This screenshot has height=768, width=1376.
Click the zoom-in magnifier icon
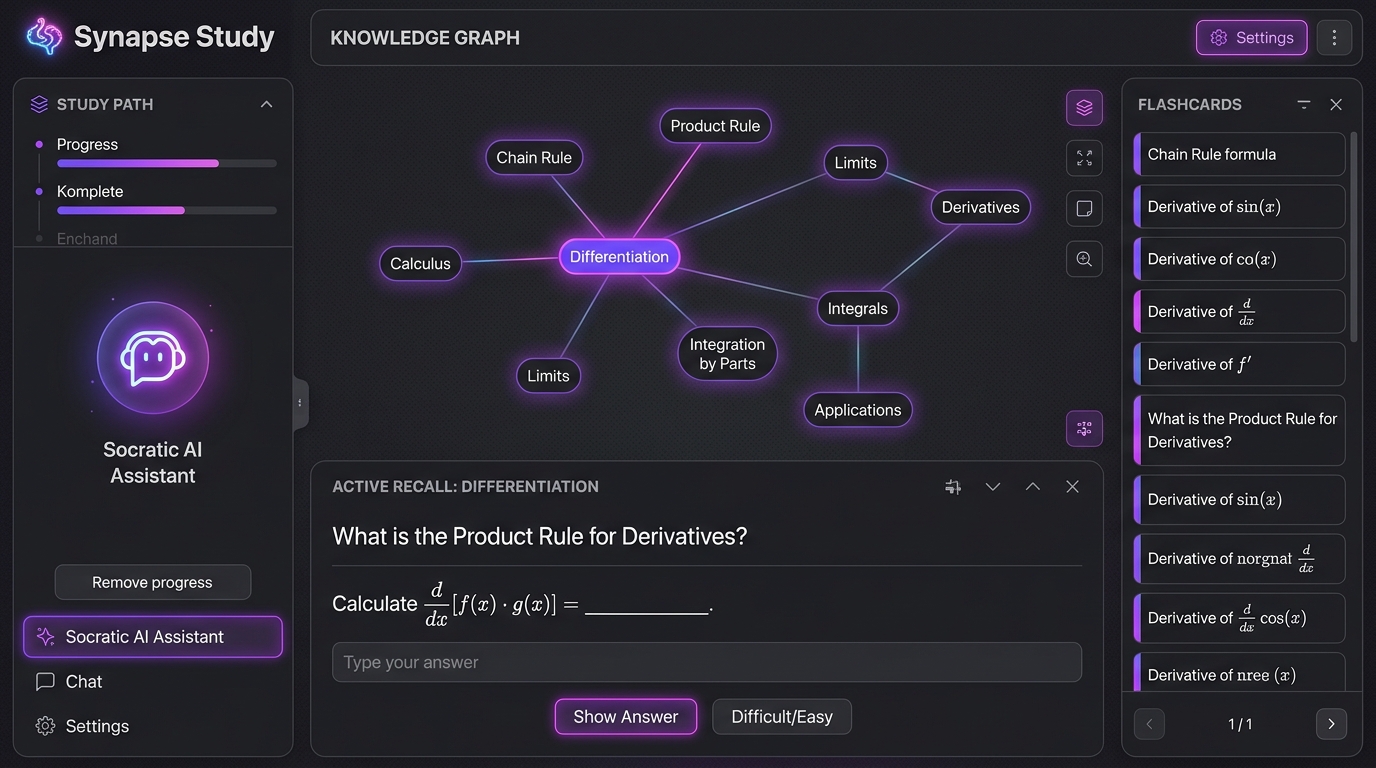tap(1084, 259)
